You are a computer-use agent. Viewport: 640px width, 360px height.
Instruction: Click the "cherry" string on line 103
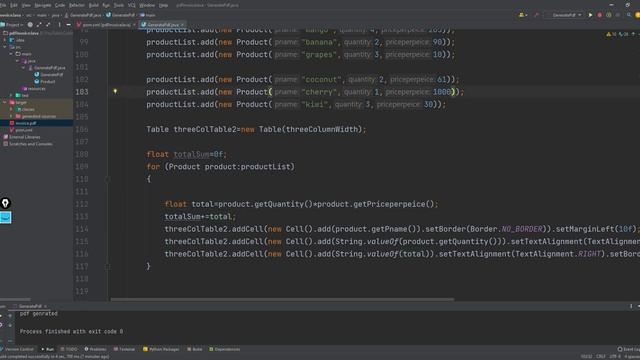click(x=319, y=92)
